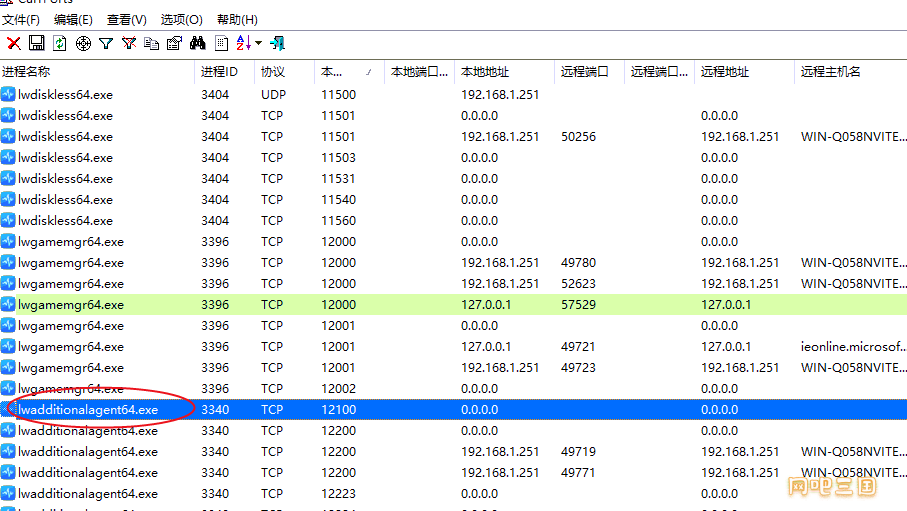Image resolution: width=907 pixels, height=511 pixels.
Task: Click the process icon in the port 12223 row
Action: (8, 494)
